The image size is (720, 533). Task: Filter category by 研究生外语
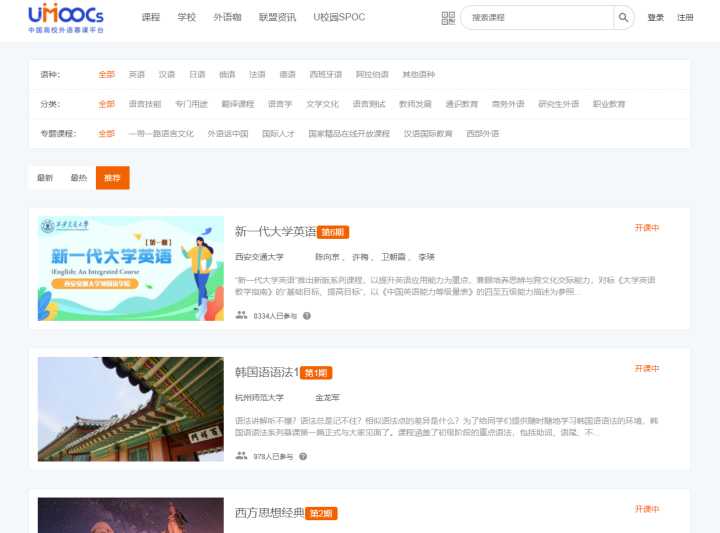558,104
